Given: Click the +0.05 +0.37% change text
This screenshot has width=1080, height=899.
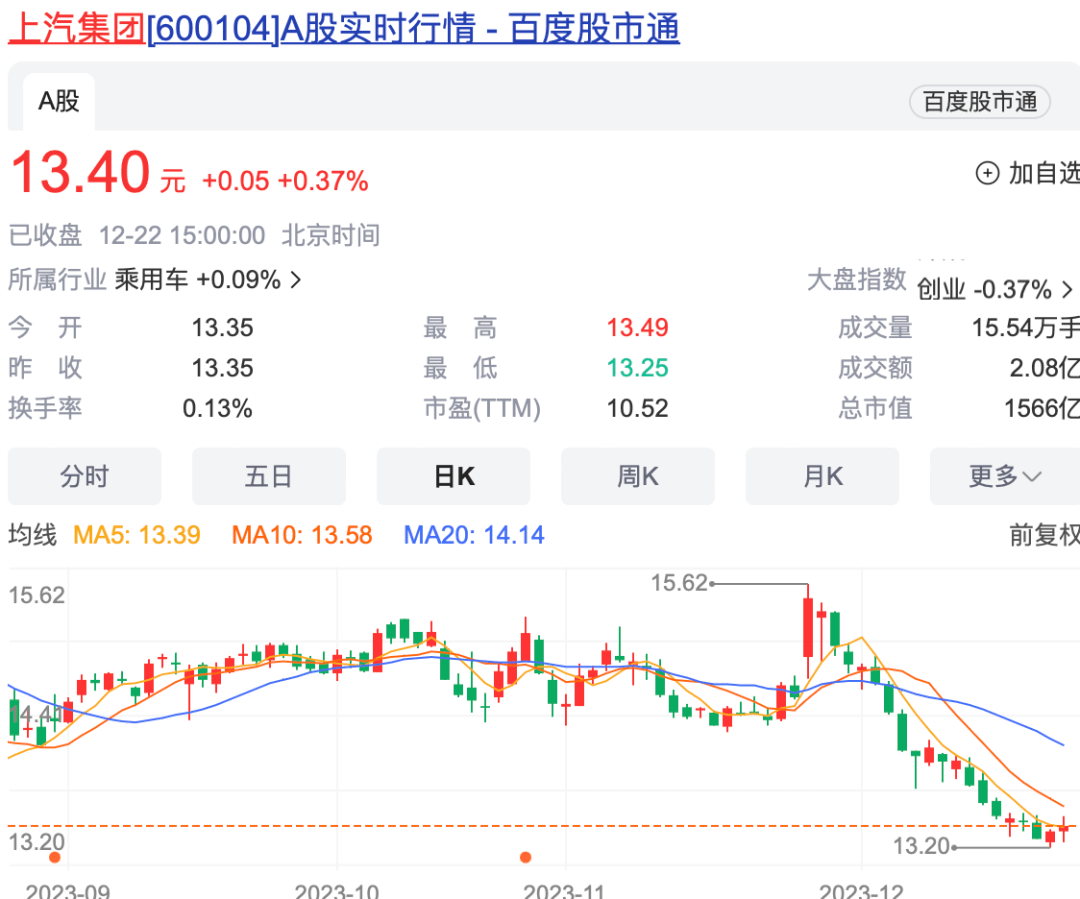Looking at the screenshot, I should pyautogui.click(x=285, y=181).
